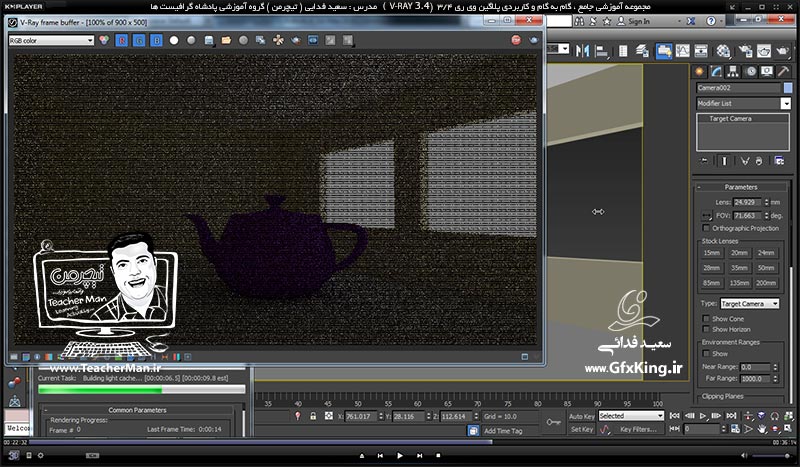The width and height of the screenshot is (800, 467).
Task: Enable the Show Horizon checkbox
Action: 706,329
